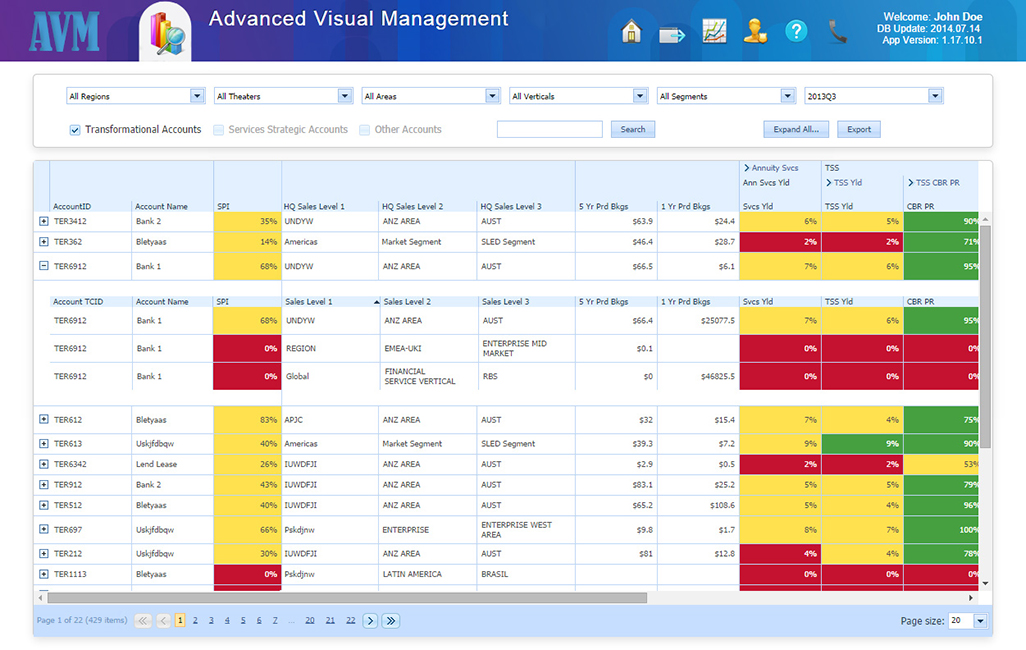Open the user profile icon

click(755, 32)
